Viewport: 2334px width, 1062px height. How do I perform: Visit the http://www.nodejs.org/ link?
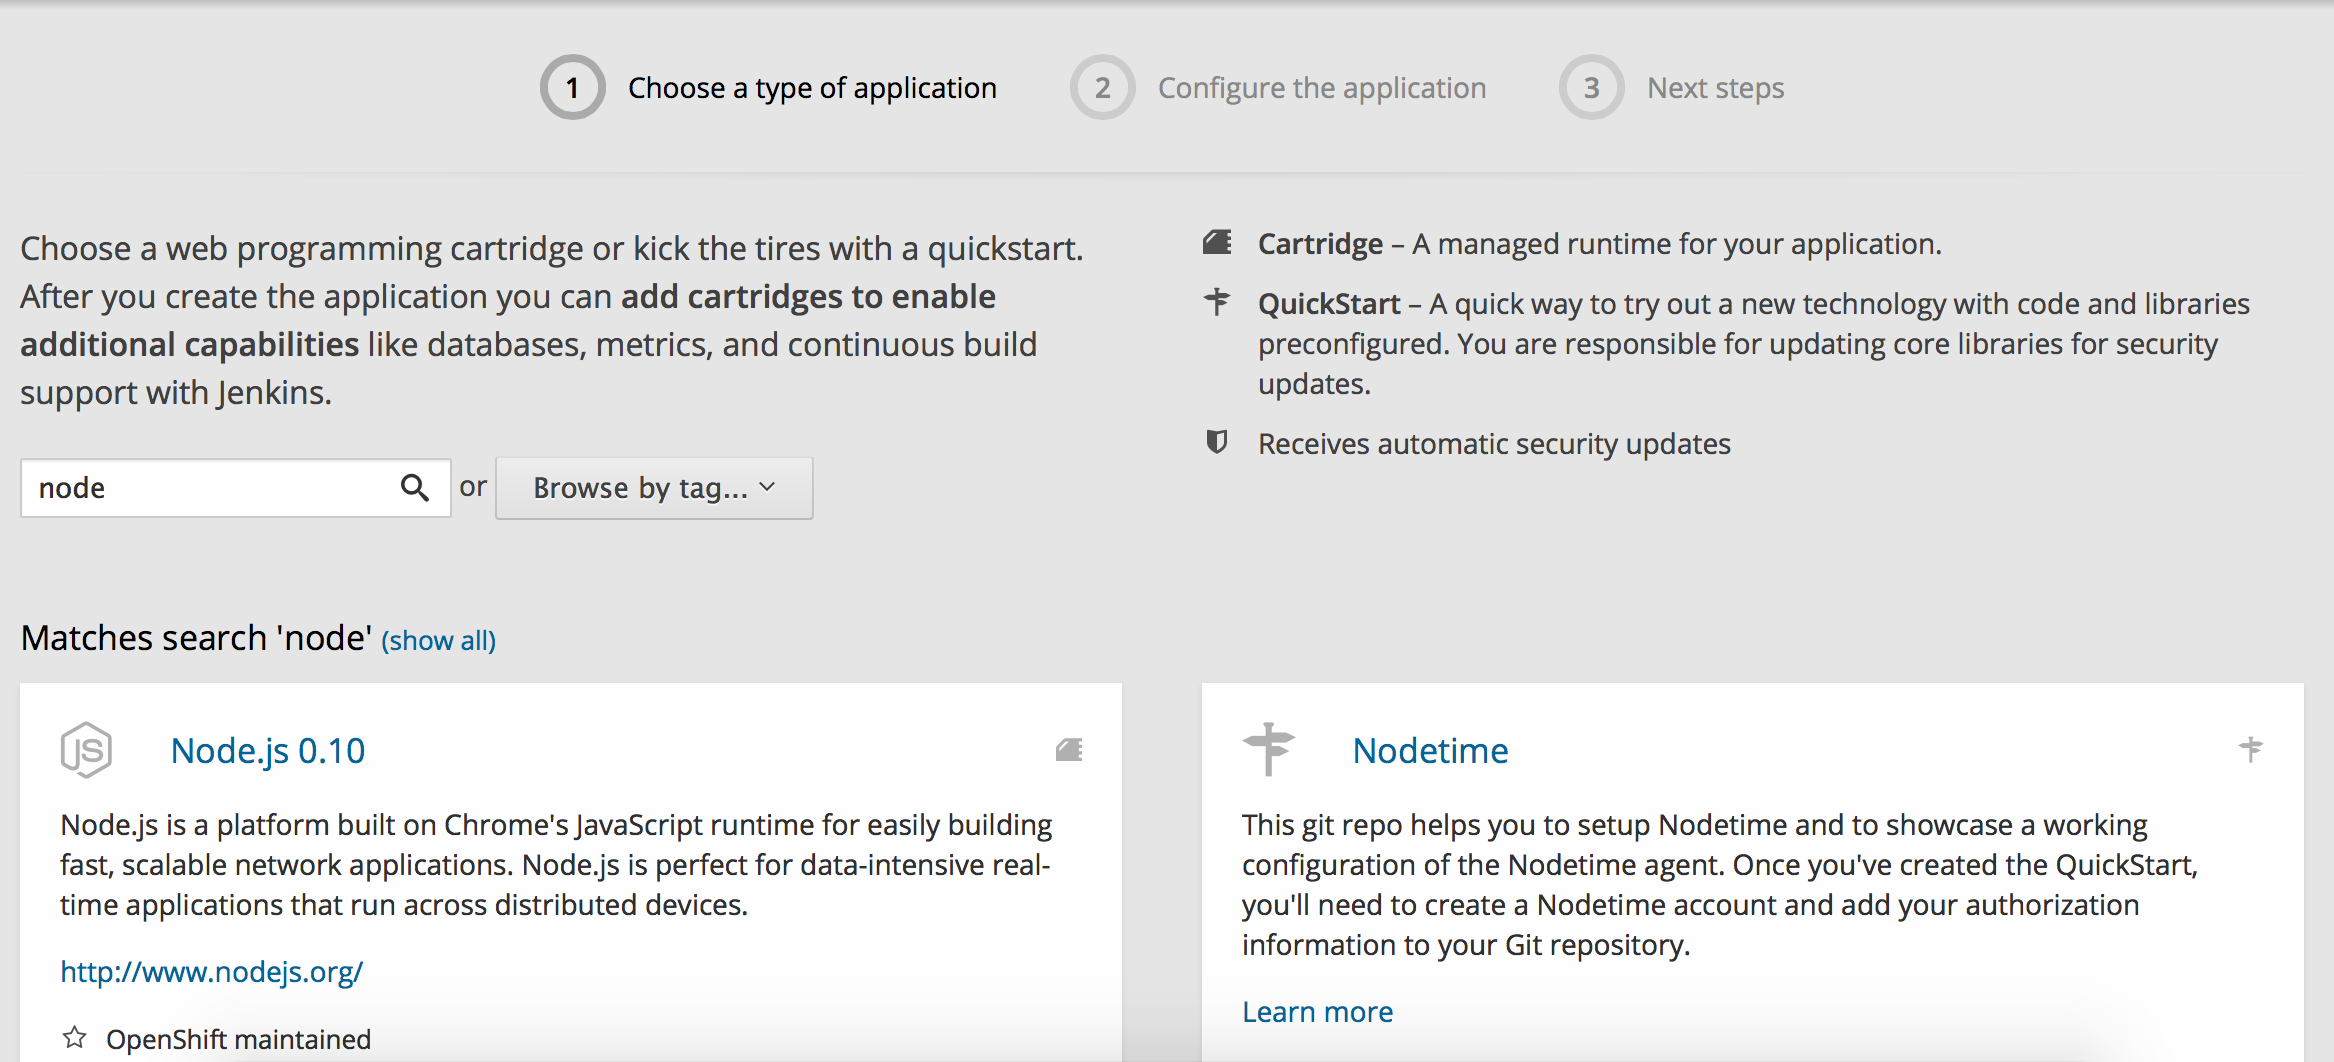coord(211,972)
